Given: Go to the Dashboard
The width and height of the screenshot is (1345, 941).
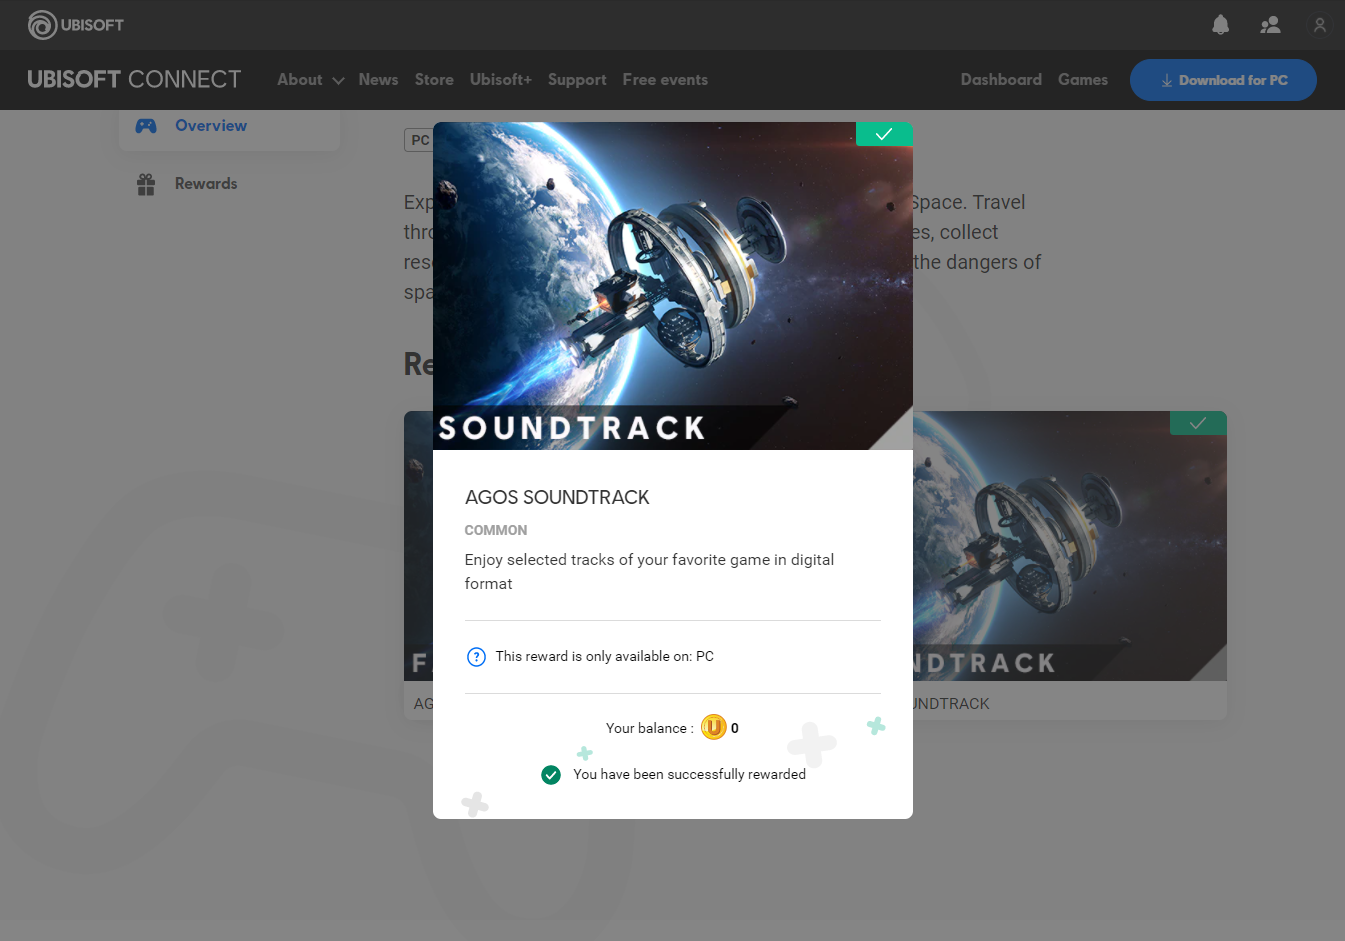Looking at the screenshot, I should pyautogui.click(x=1001, y=79).
